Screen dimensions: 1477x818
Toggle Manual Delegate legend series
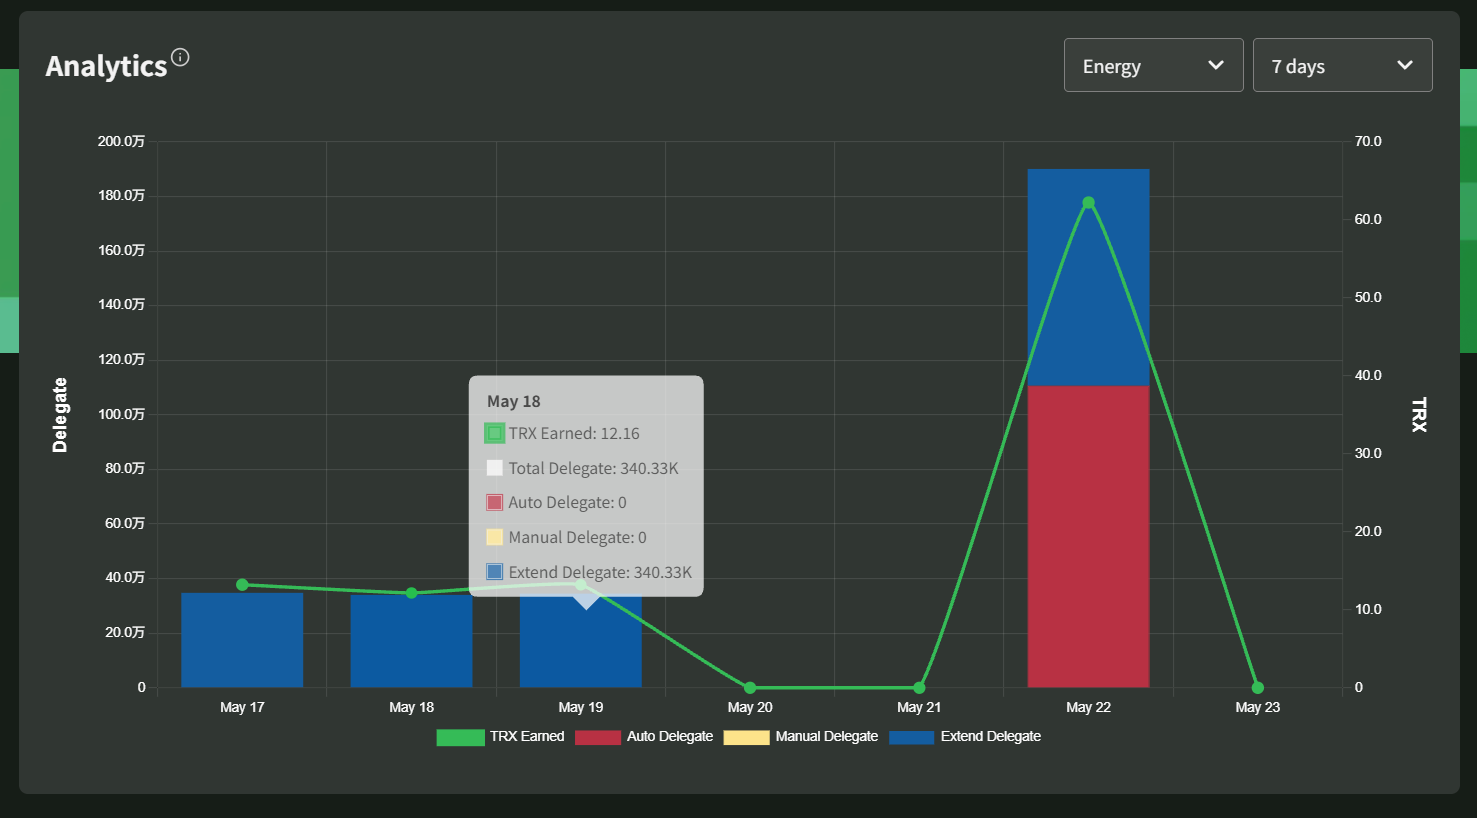(x=801, y=737)
